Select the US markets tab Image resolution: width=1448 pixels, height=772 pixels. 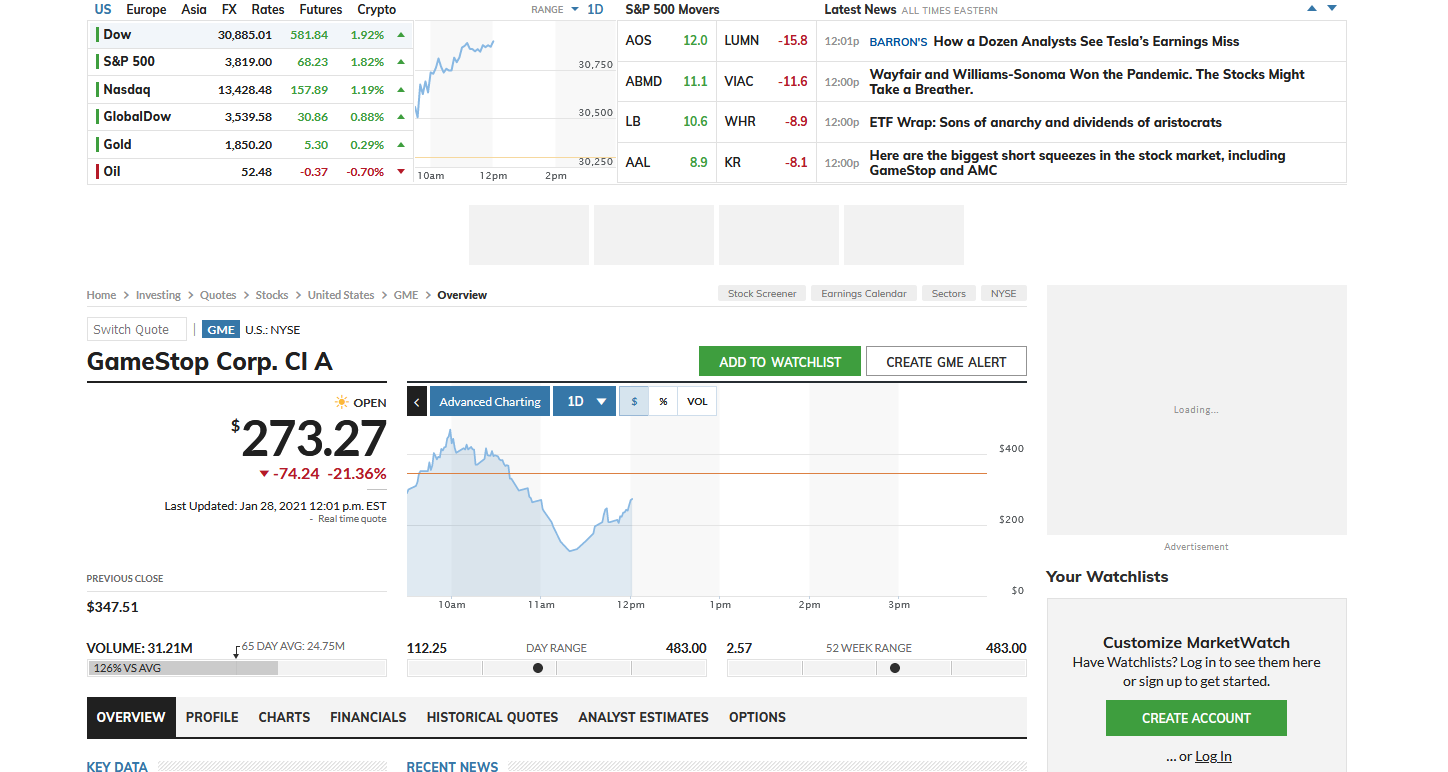tap(103, 9)
